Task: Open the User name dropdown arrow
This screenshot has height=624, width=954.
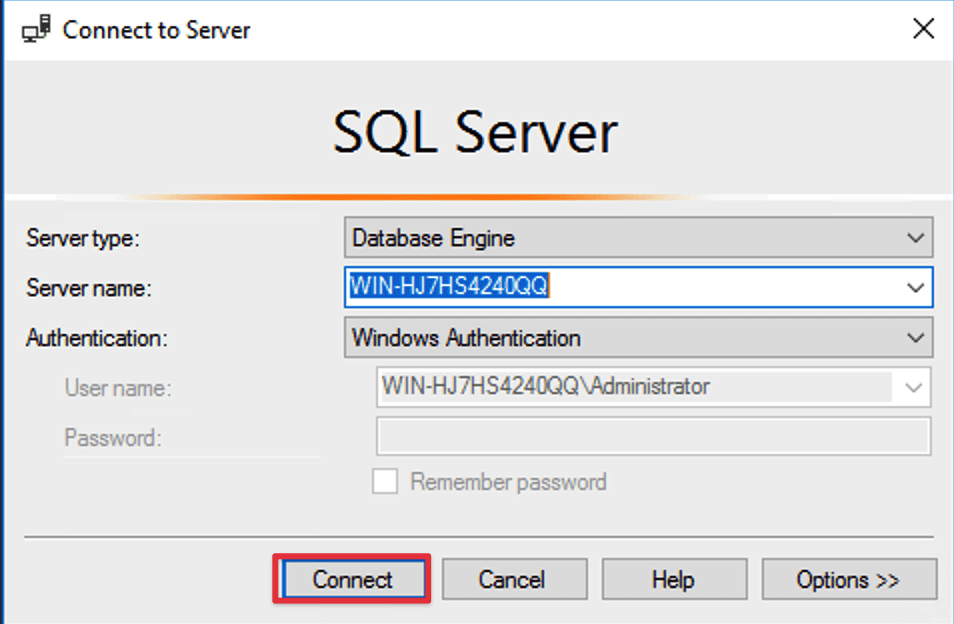Action: [x=913, y=387]
